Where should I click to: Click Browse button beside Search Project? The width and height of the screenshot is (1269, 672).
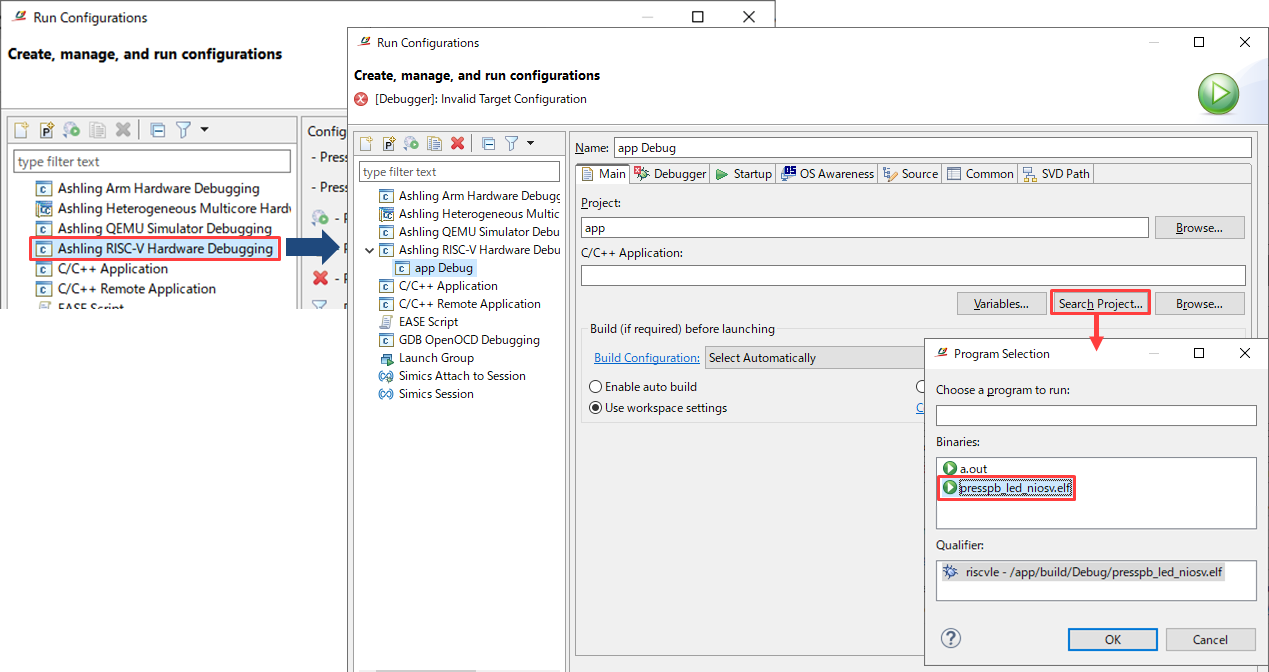click(x=1200, y=304)
